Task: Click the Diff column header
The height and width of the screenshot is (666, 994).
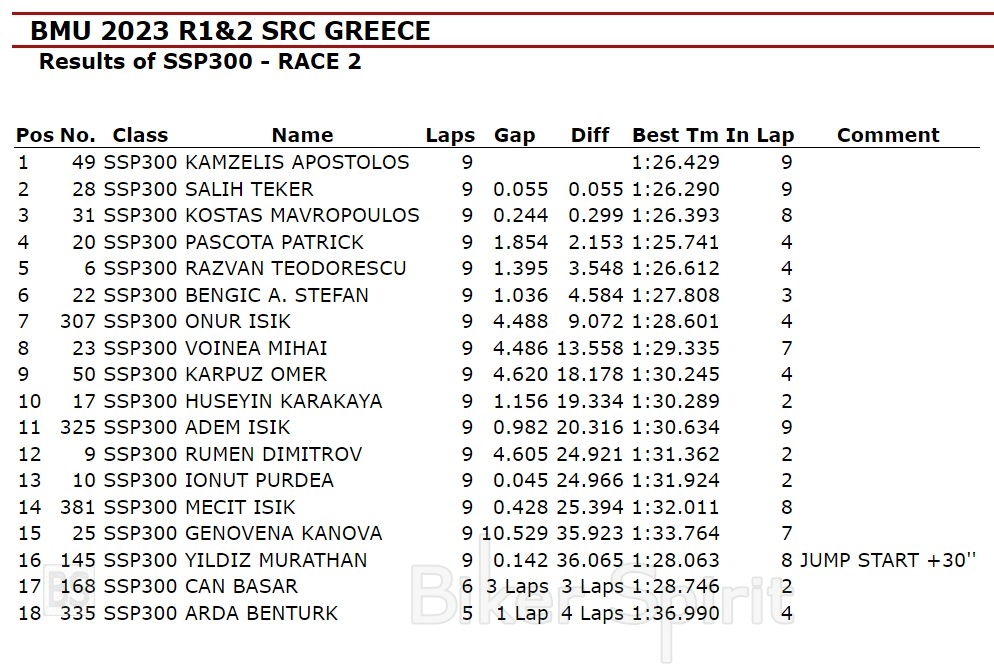Action: pos(590,136)
